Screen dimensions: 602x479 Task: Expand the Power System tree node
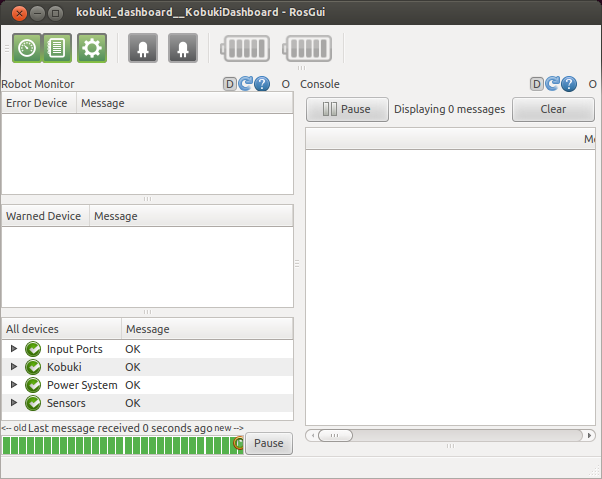[14, 385]
